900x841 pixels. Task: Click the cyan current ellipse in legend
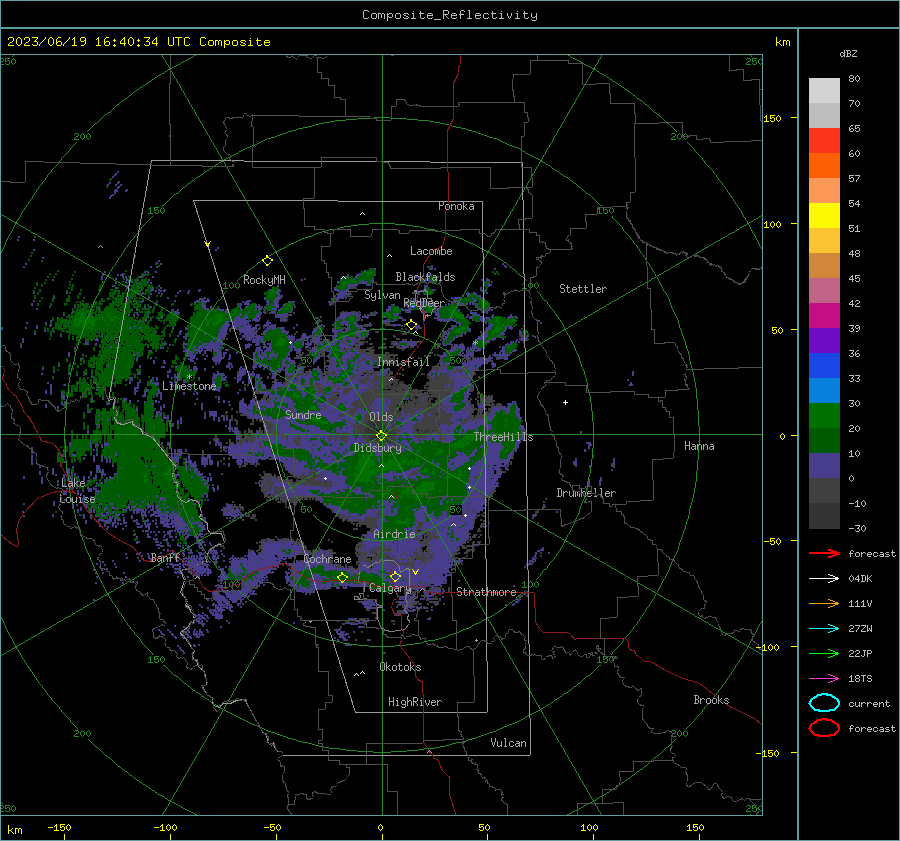(x=824, y=703)
